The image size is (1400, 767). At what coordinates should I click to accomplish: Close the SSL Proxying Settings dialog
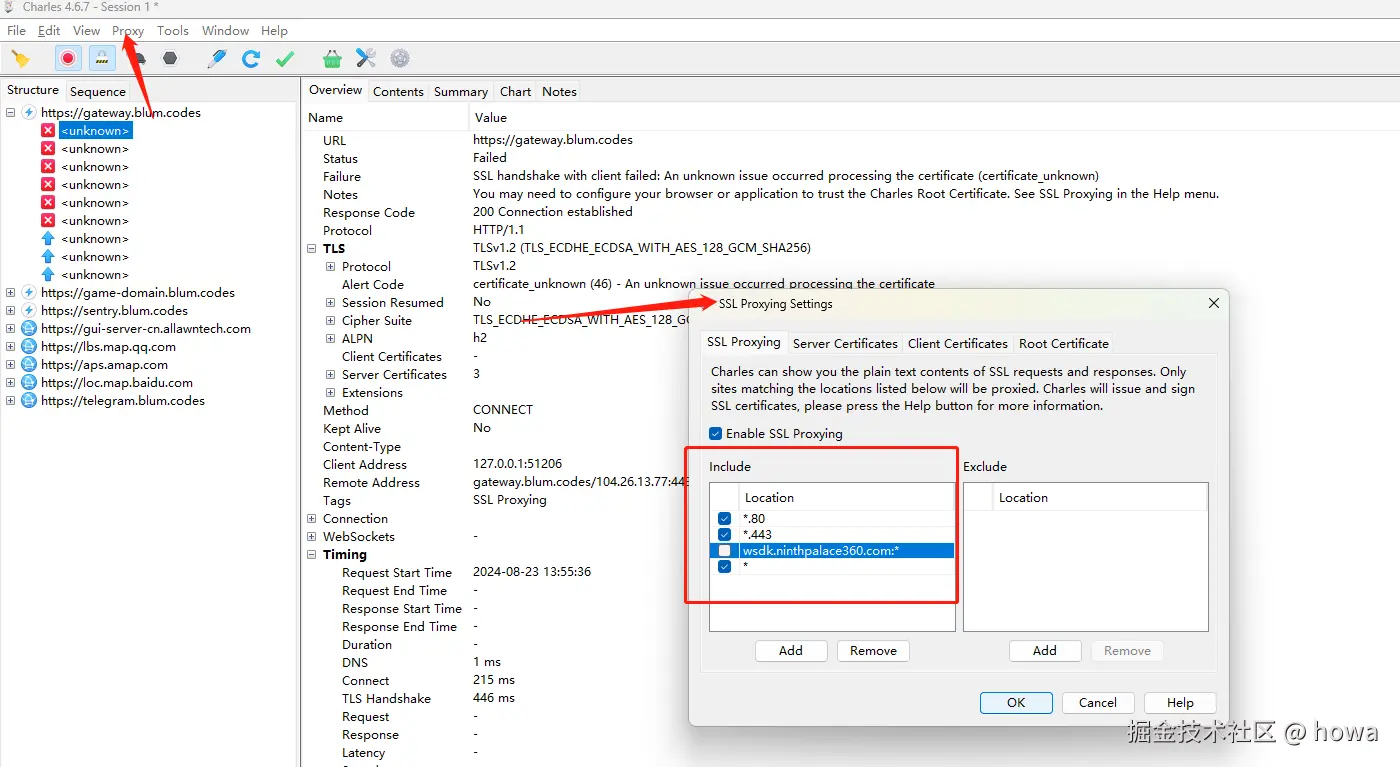[x=1214, y=303]
